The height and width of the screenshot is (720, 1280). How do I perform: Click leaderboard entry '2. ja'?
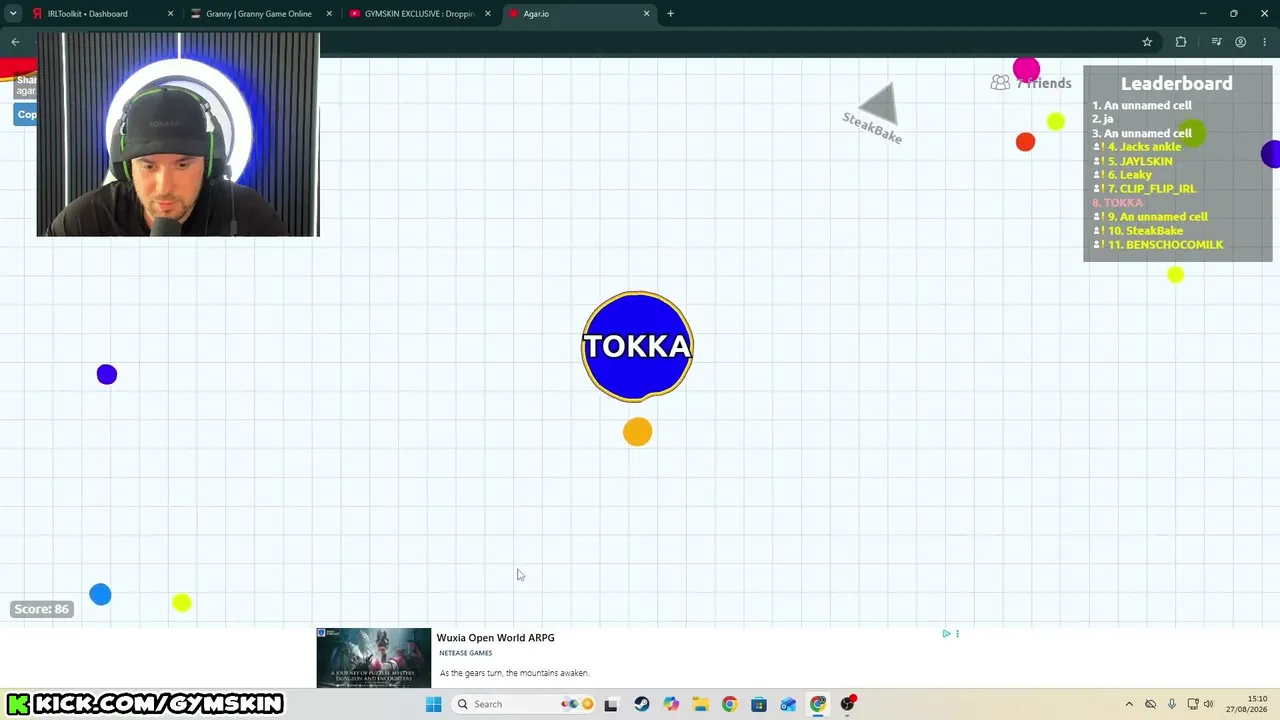pos(1102,119)
